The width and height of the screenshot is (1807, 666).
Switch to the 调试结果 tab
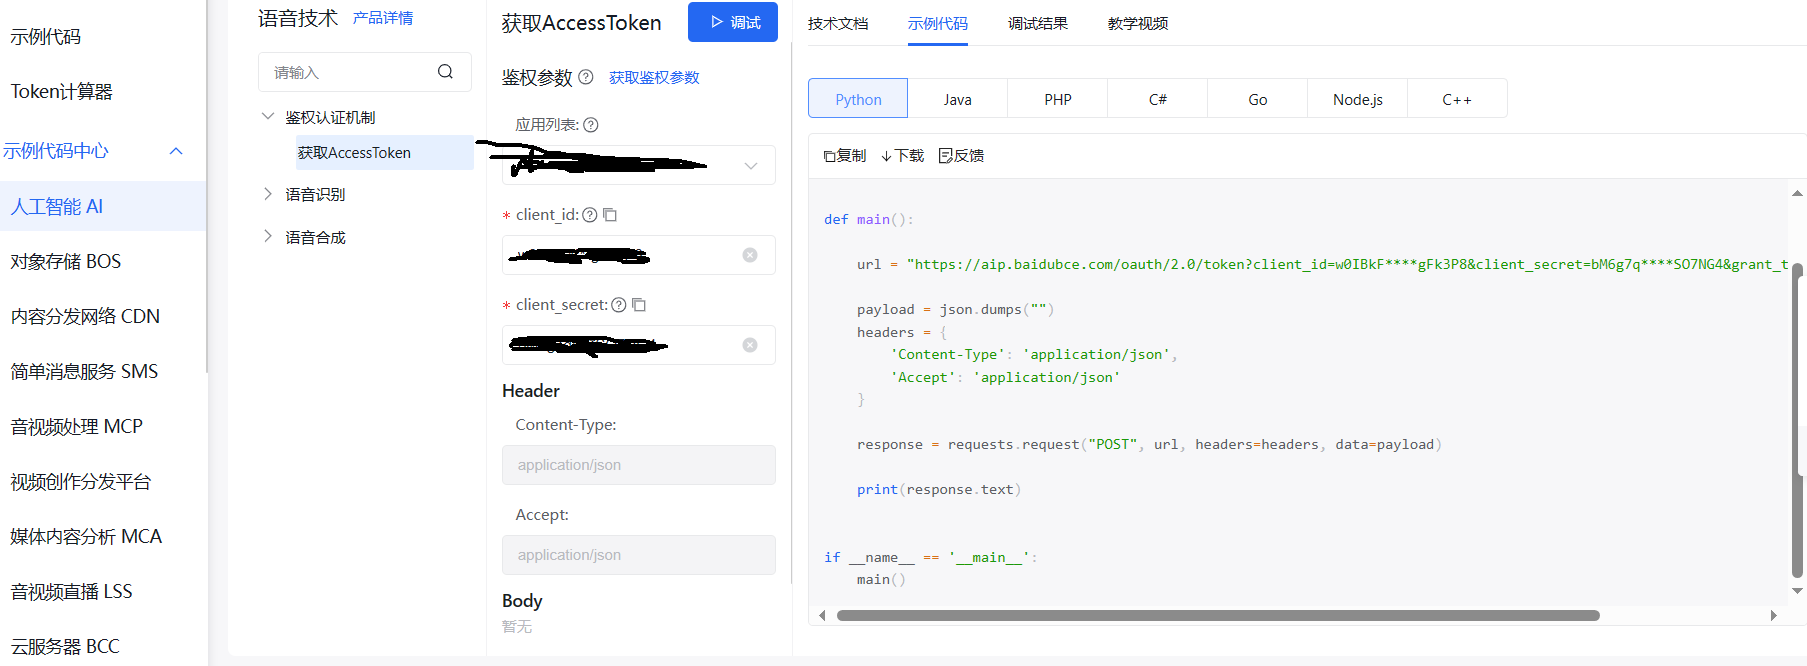click(x=1038, y=23)
